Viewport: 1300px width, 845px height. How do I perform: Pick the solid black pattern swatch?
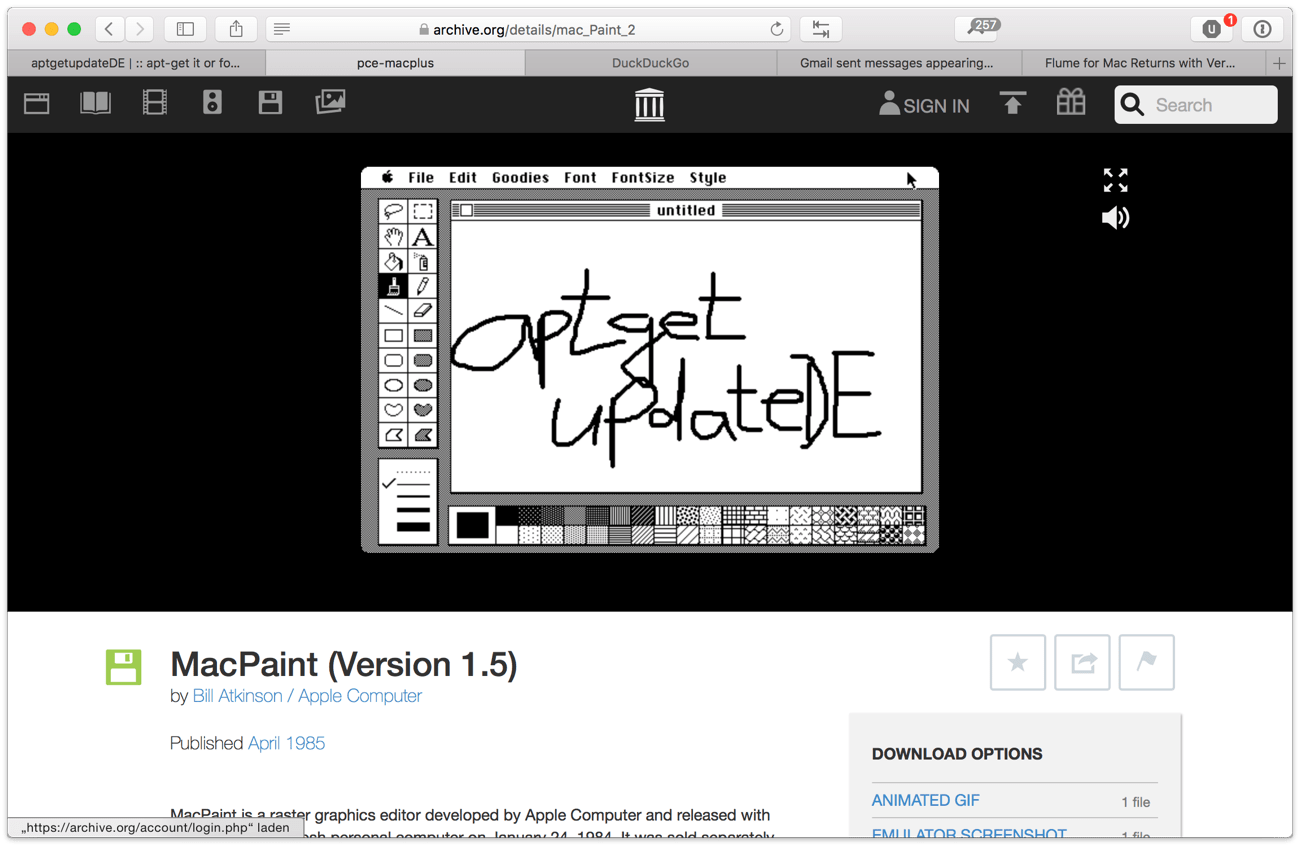pyautogui.click(x=507, y=516)
